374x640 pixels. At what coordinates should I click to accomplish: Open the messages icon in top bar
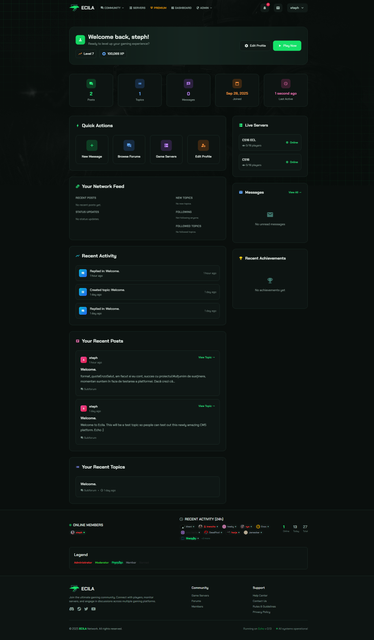pyautogui.click(x=278, y=8)
